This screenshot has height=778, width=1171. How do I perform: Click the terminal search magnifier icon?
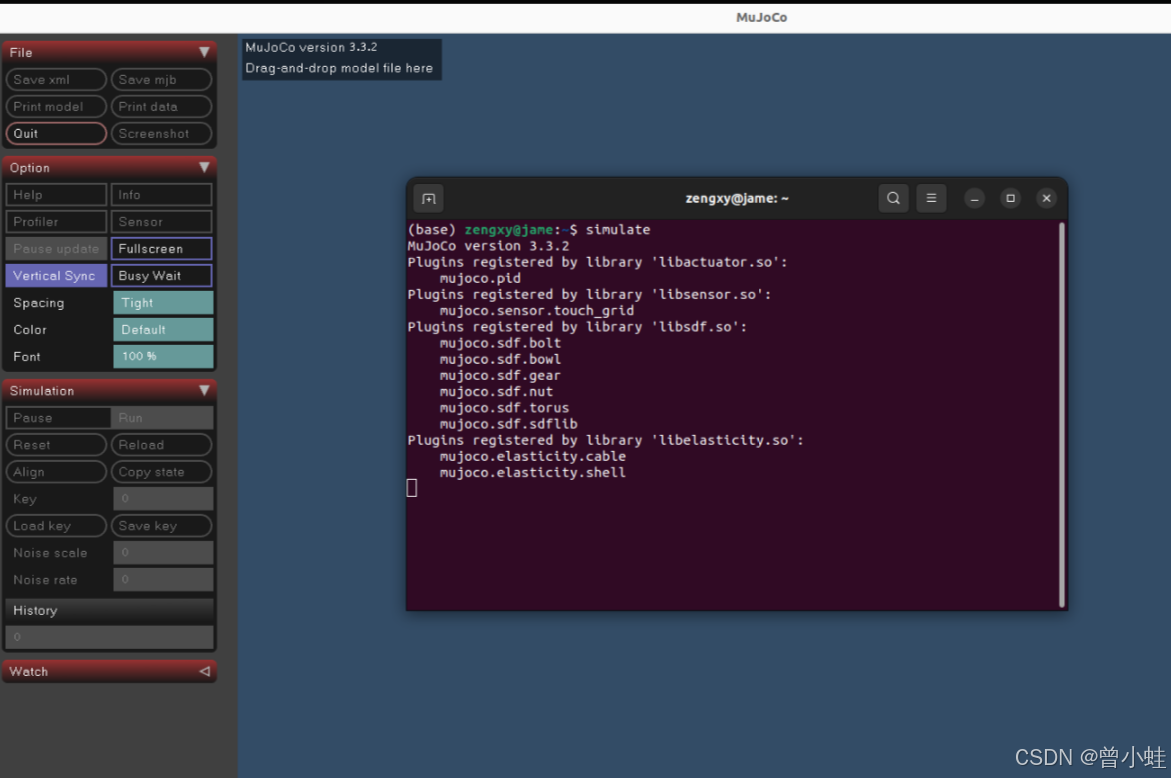click(893, 199)
